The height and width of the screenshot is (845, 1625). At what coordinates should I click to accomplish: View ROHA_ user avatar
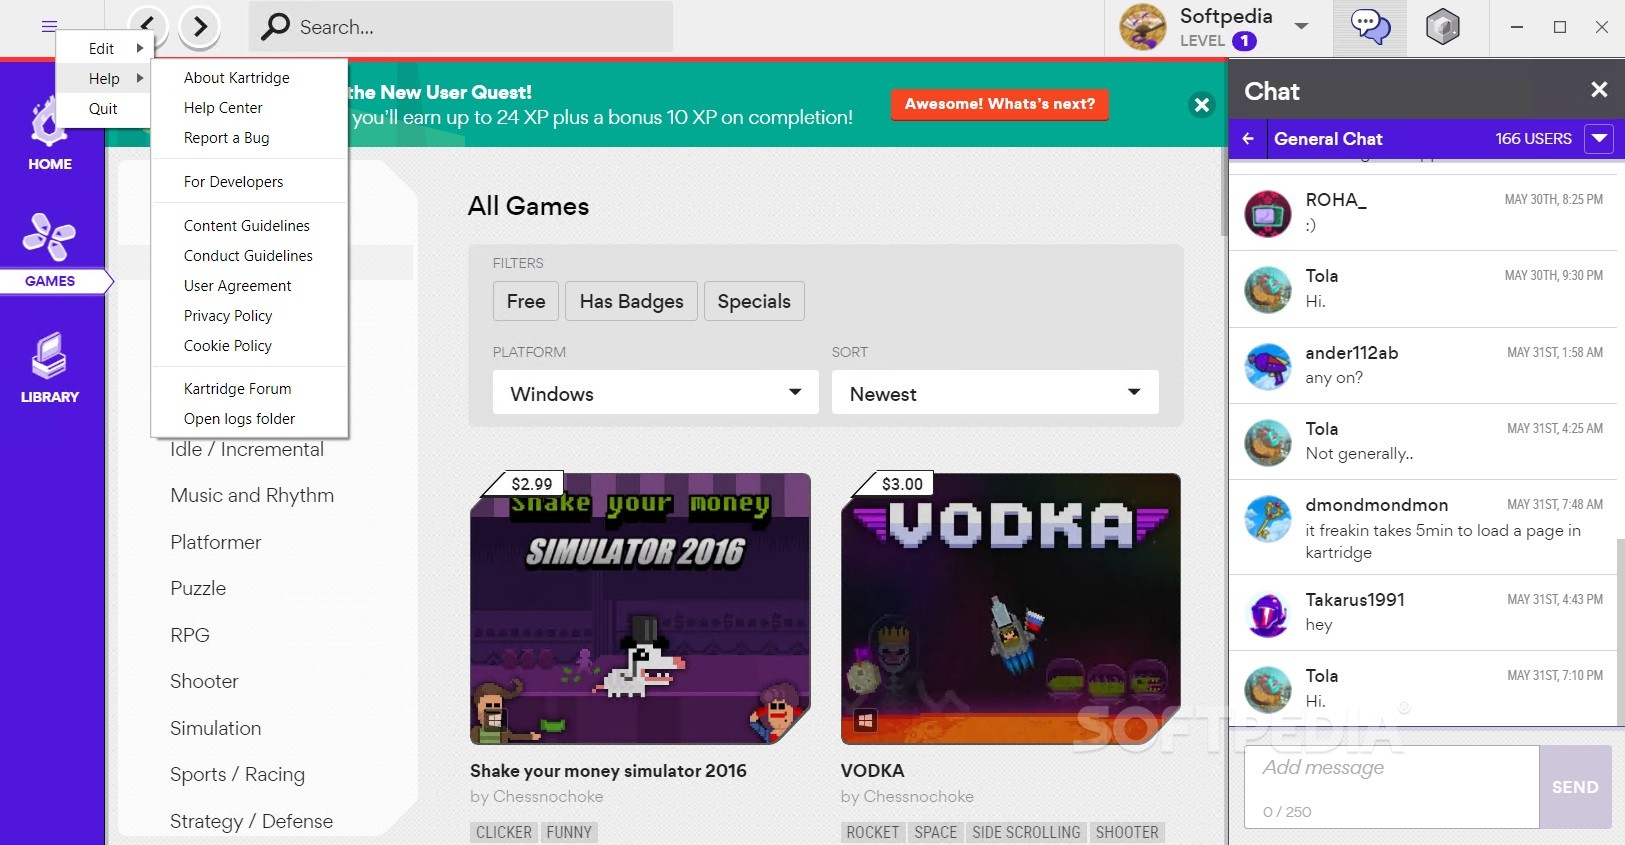[1268, 213]
